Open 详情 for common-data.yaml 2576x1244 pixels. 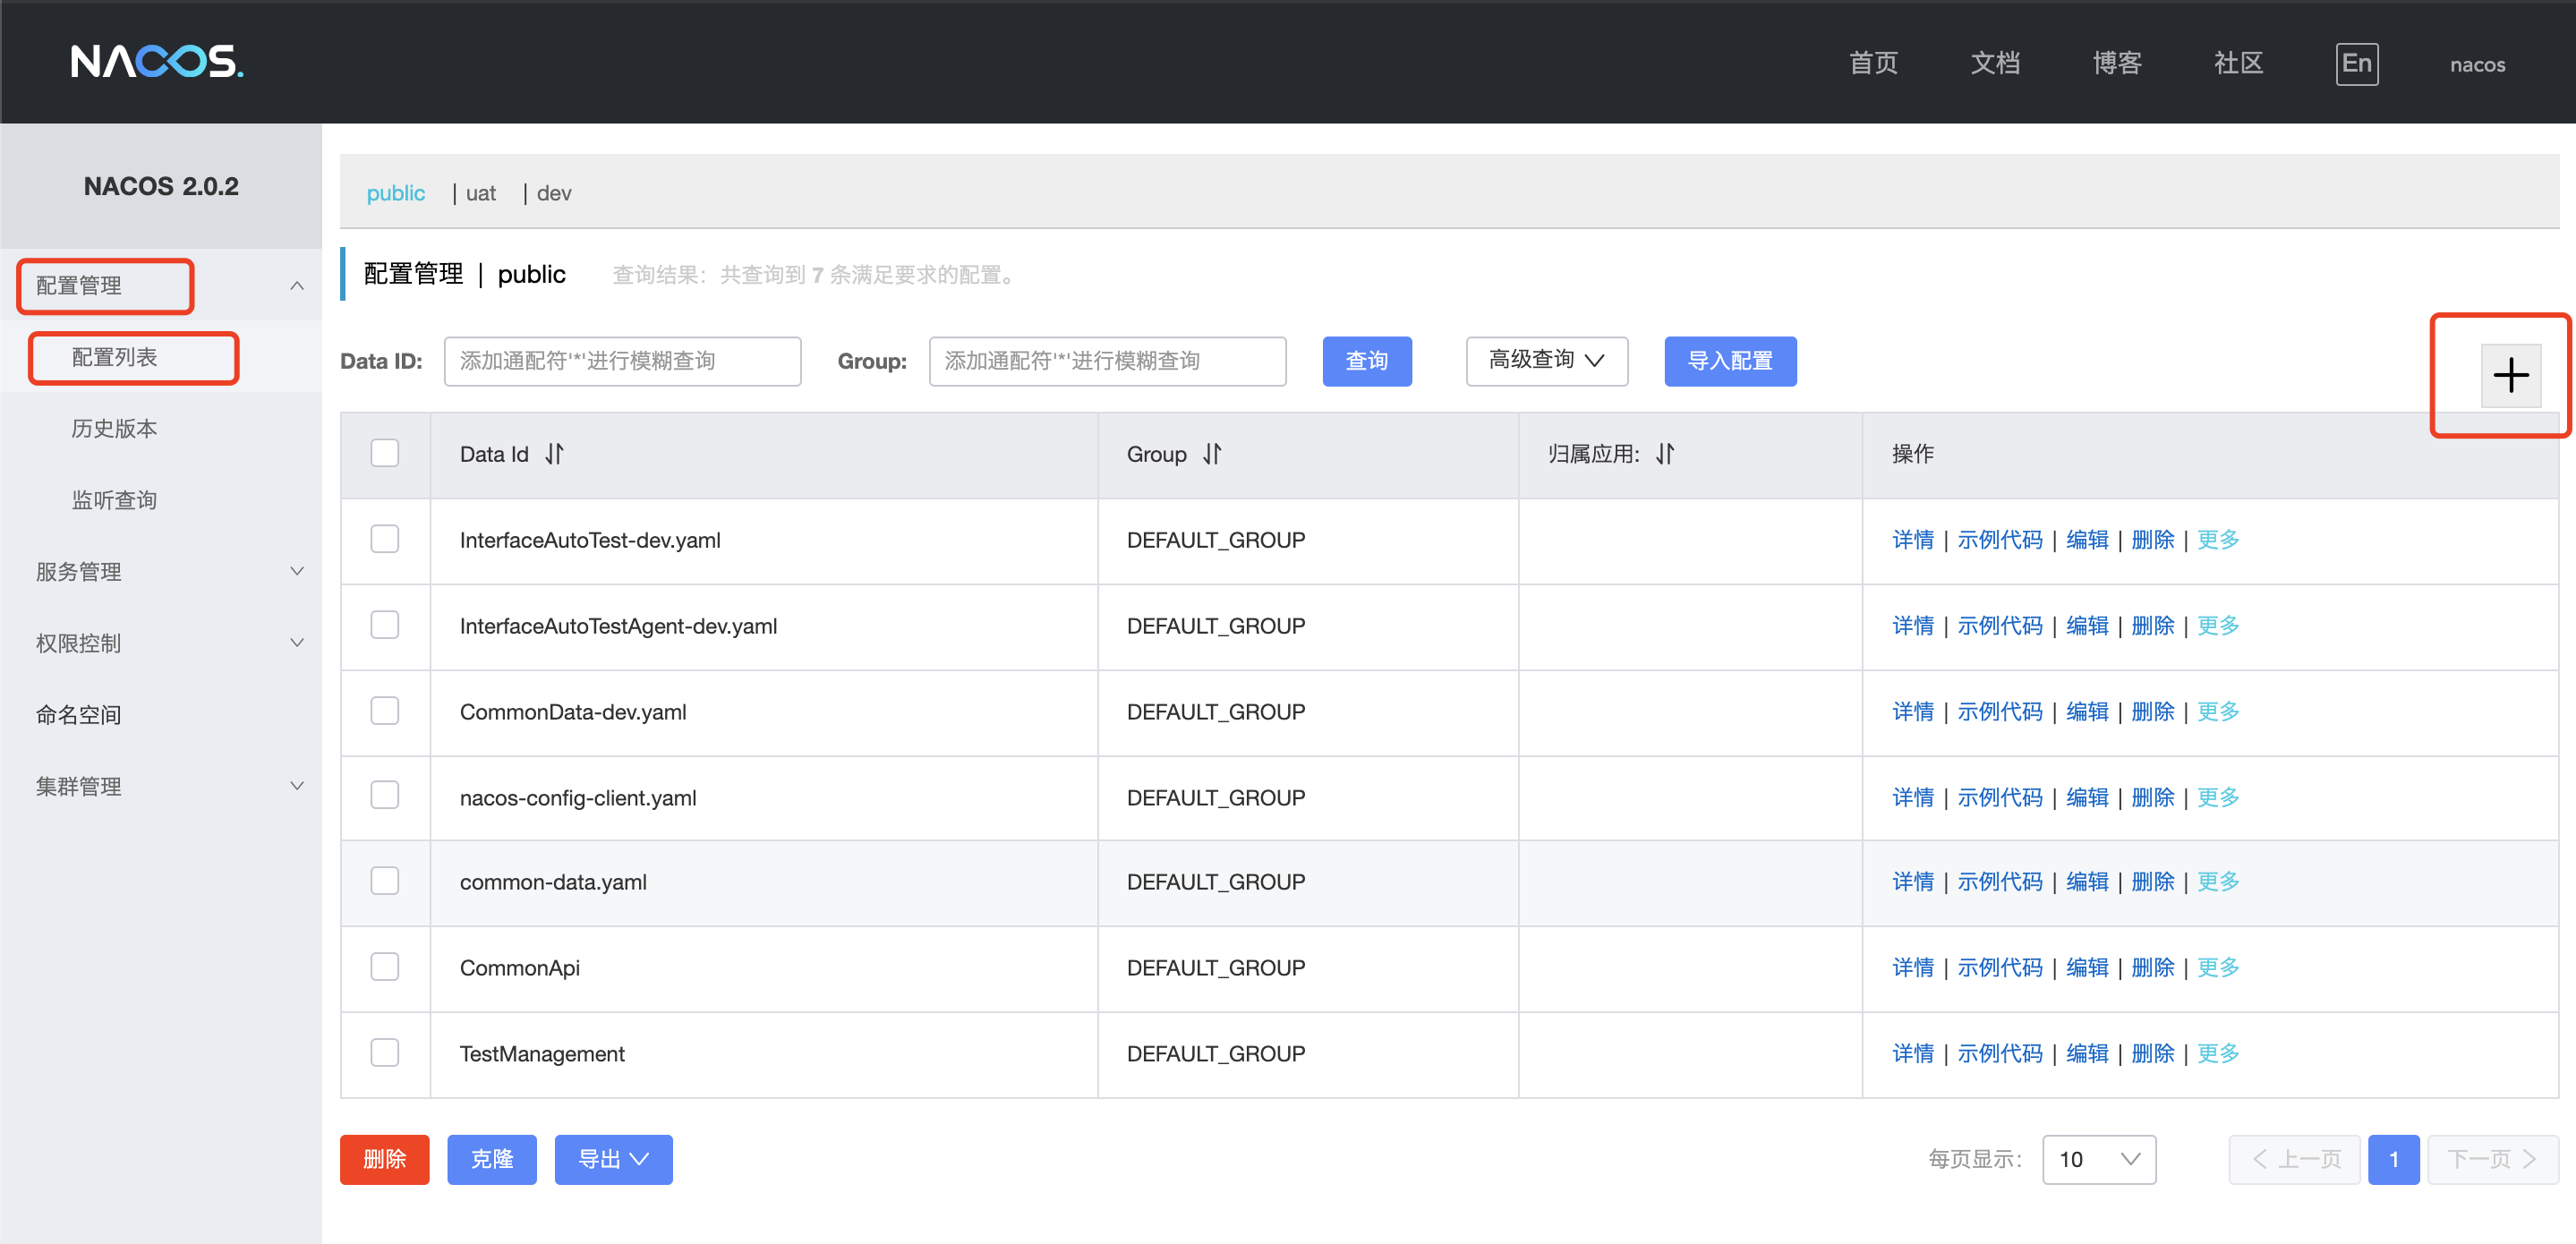[x=1913, y=882]
